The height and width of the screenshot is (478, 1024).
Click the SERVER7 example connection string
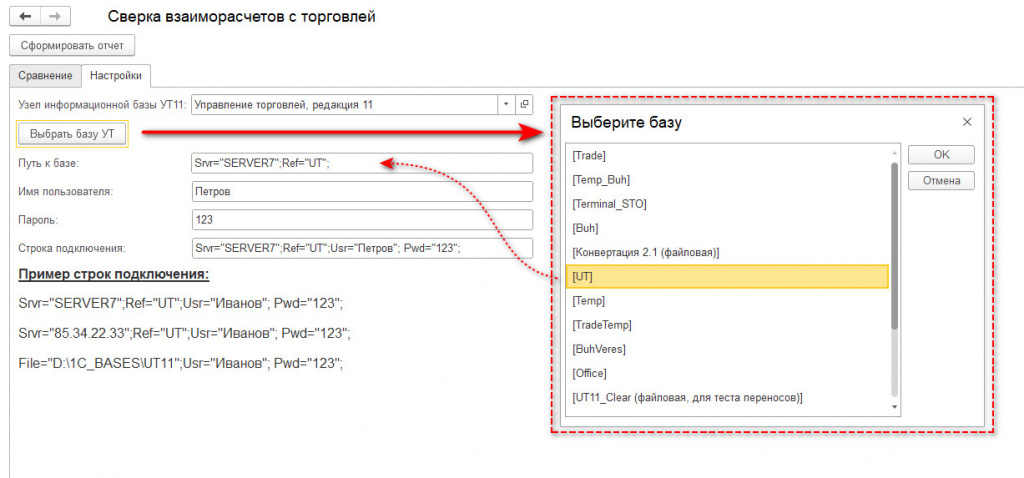tap(181, 304)
